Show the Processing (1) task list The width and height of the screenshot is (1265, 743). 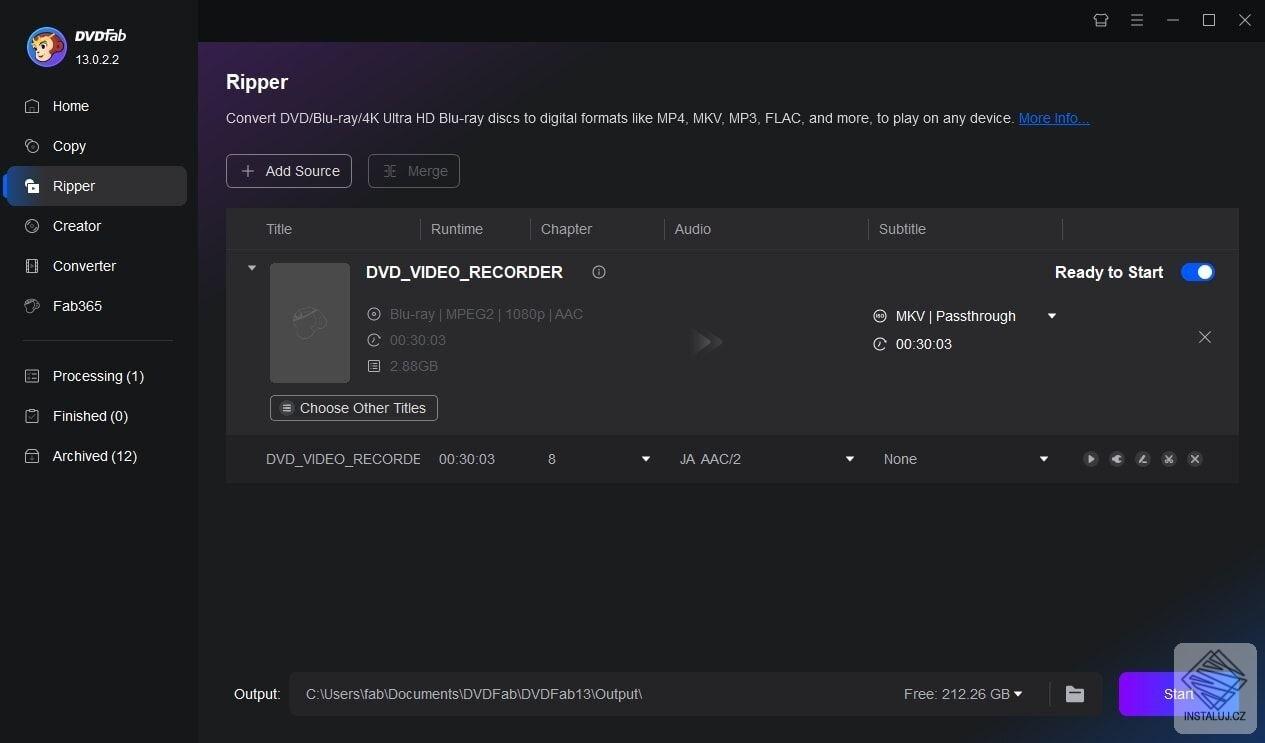point(96,376)
